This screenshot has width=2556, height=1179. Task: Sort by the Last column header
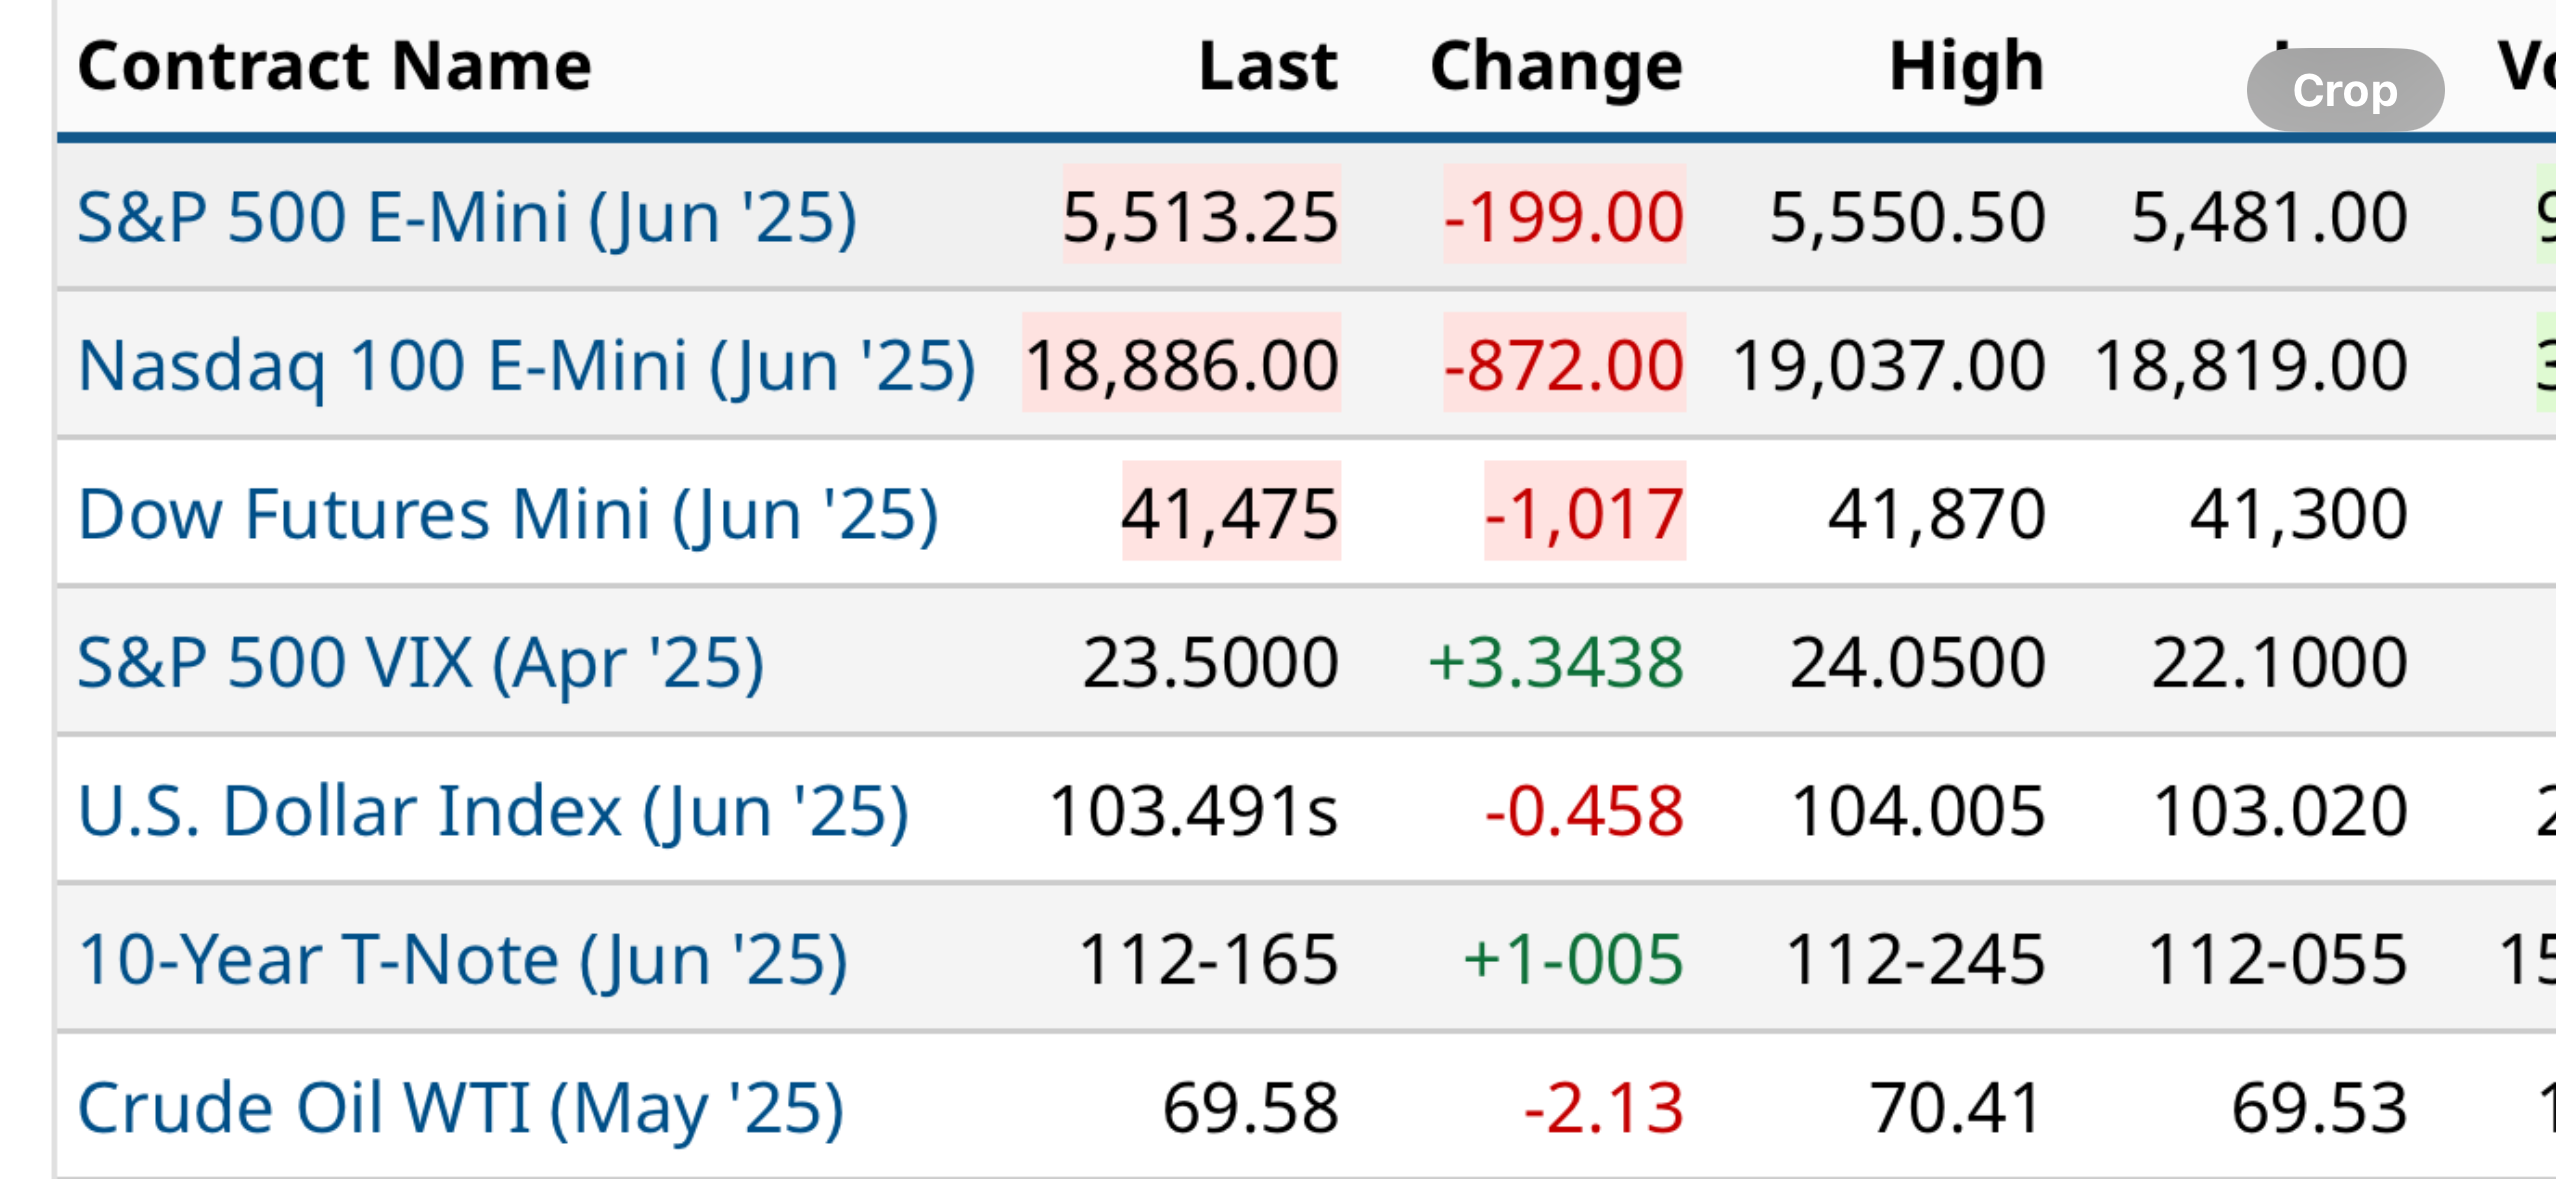point(1267,66)
